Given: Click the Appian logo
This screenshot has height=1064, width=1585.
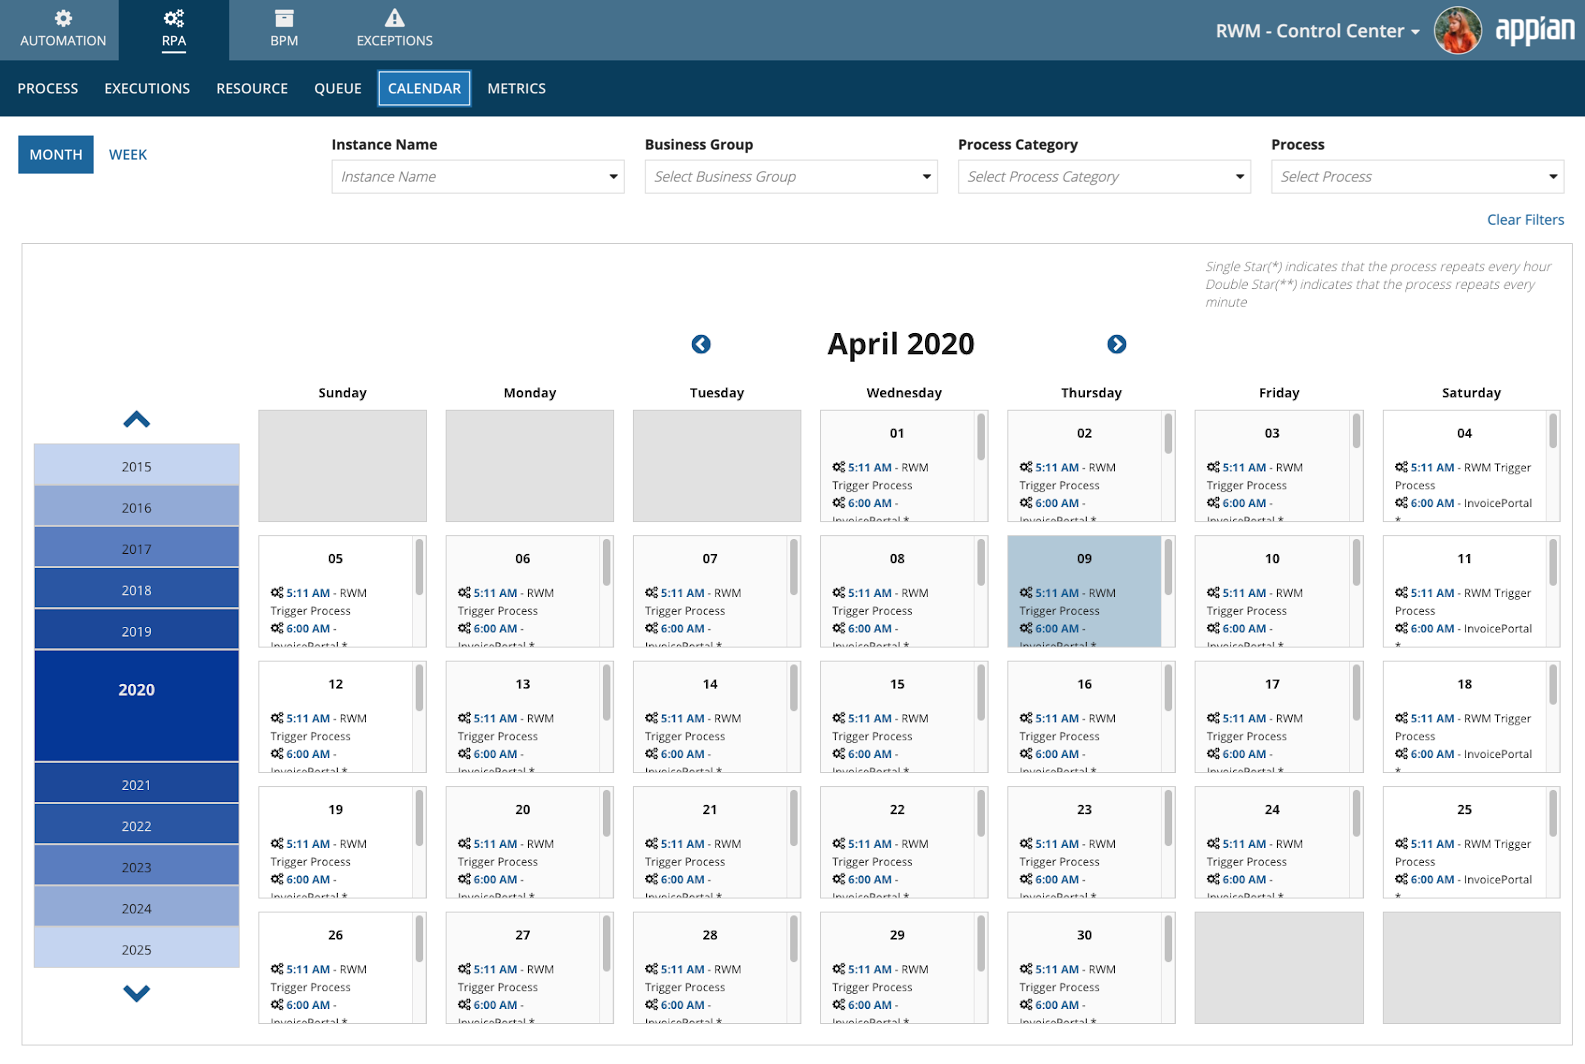Looking at the screenshot, I should [x=1534, y=31].
